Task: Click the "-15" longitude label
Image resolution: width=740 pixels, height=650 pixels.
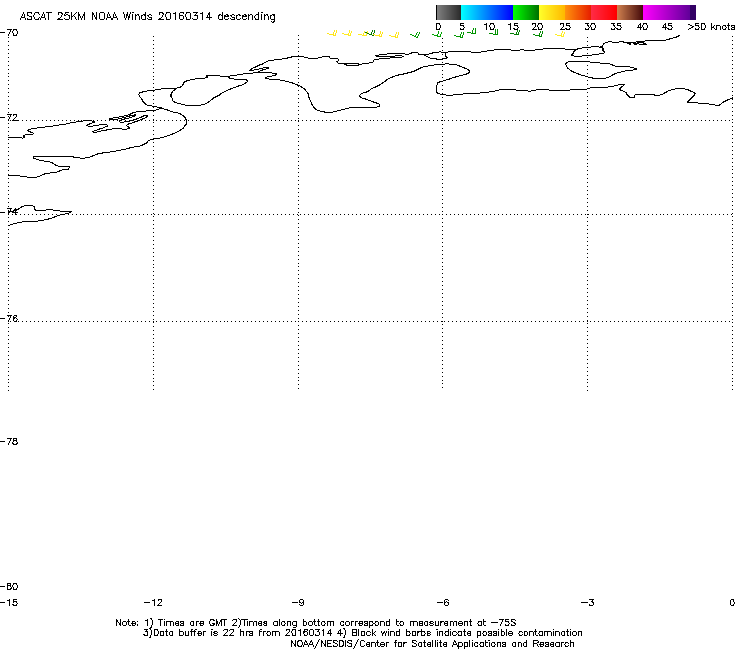Action: point(9,602)
